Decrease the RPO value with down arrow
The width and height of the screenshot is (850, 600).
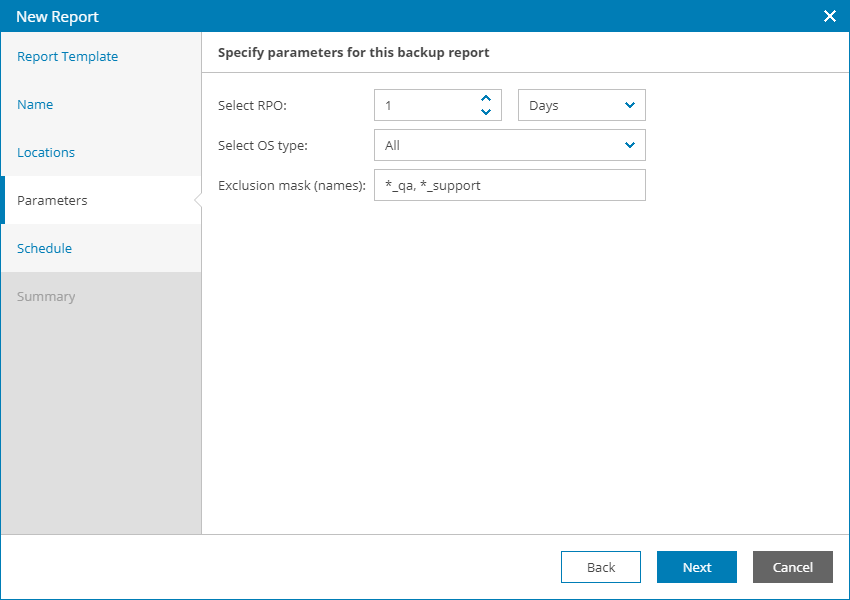point(486,112)
